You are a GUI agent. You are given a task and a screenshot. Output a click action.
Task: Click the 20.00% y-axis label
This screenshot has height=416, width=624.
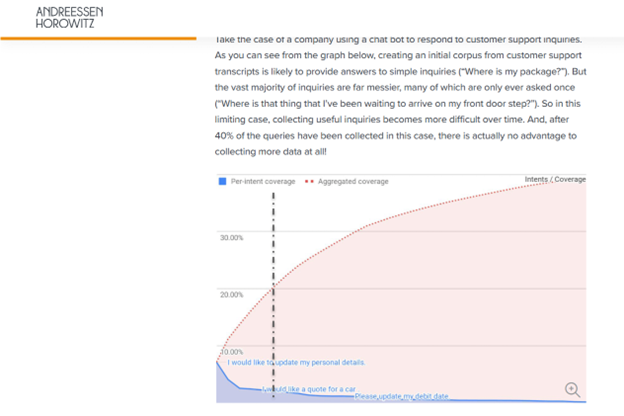coord(232,294)
